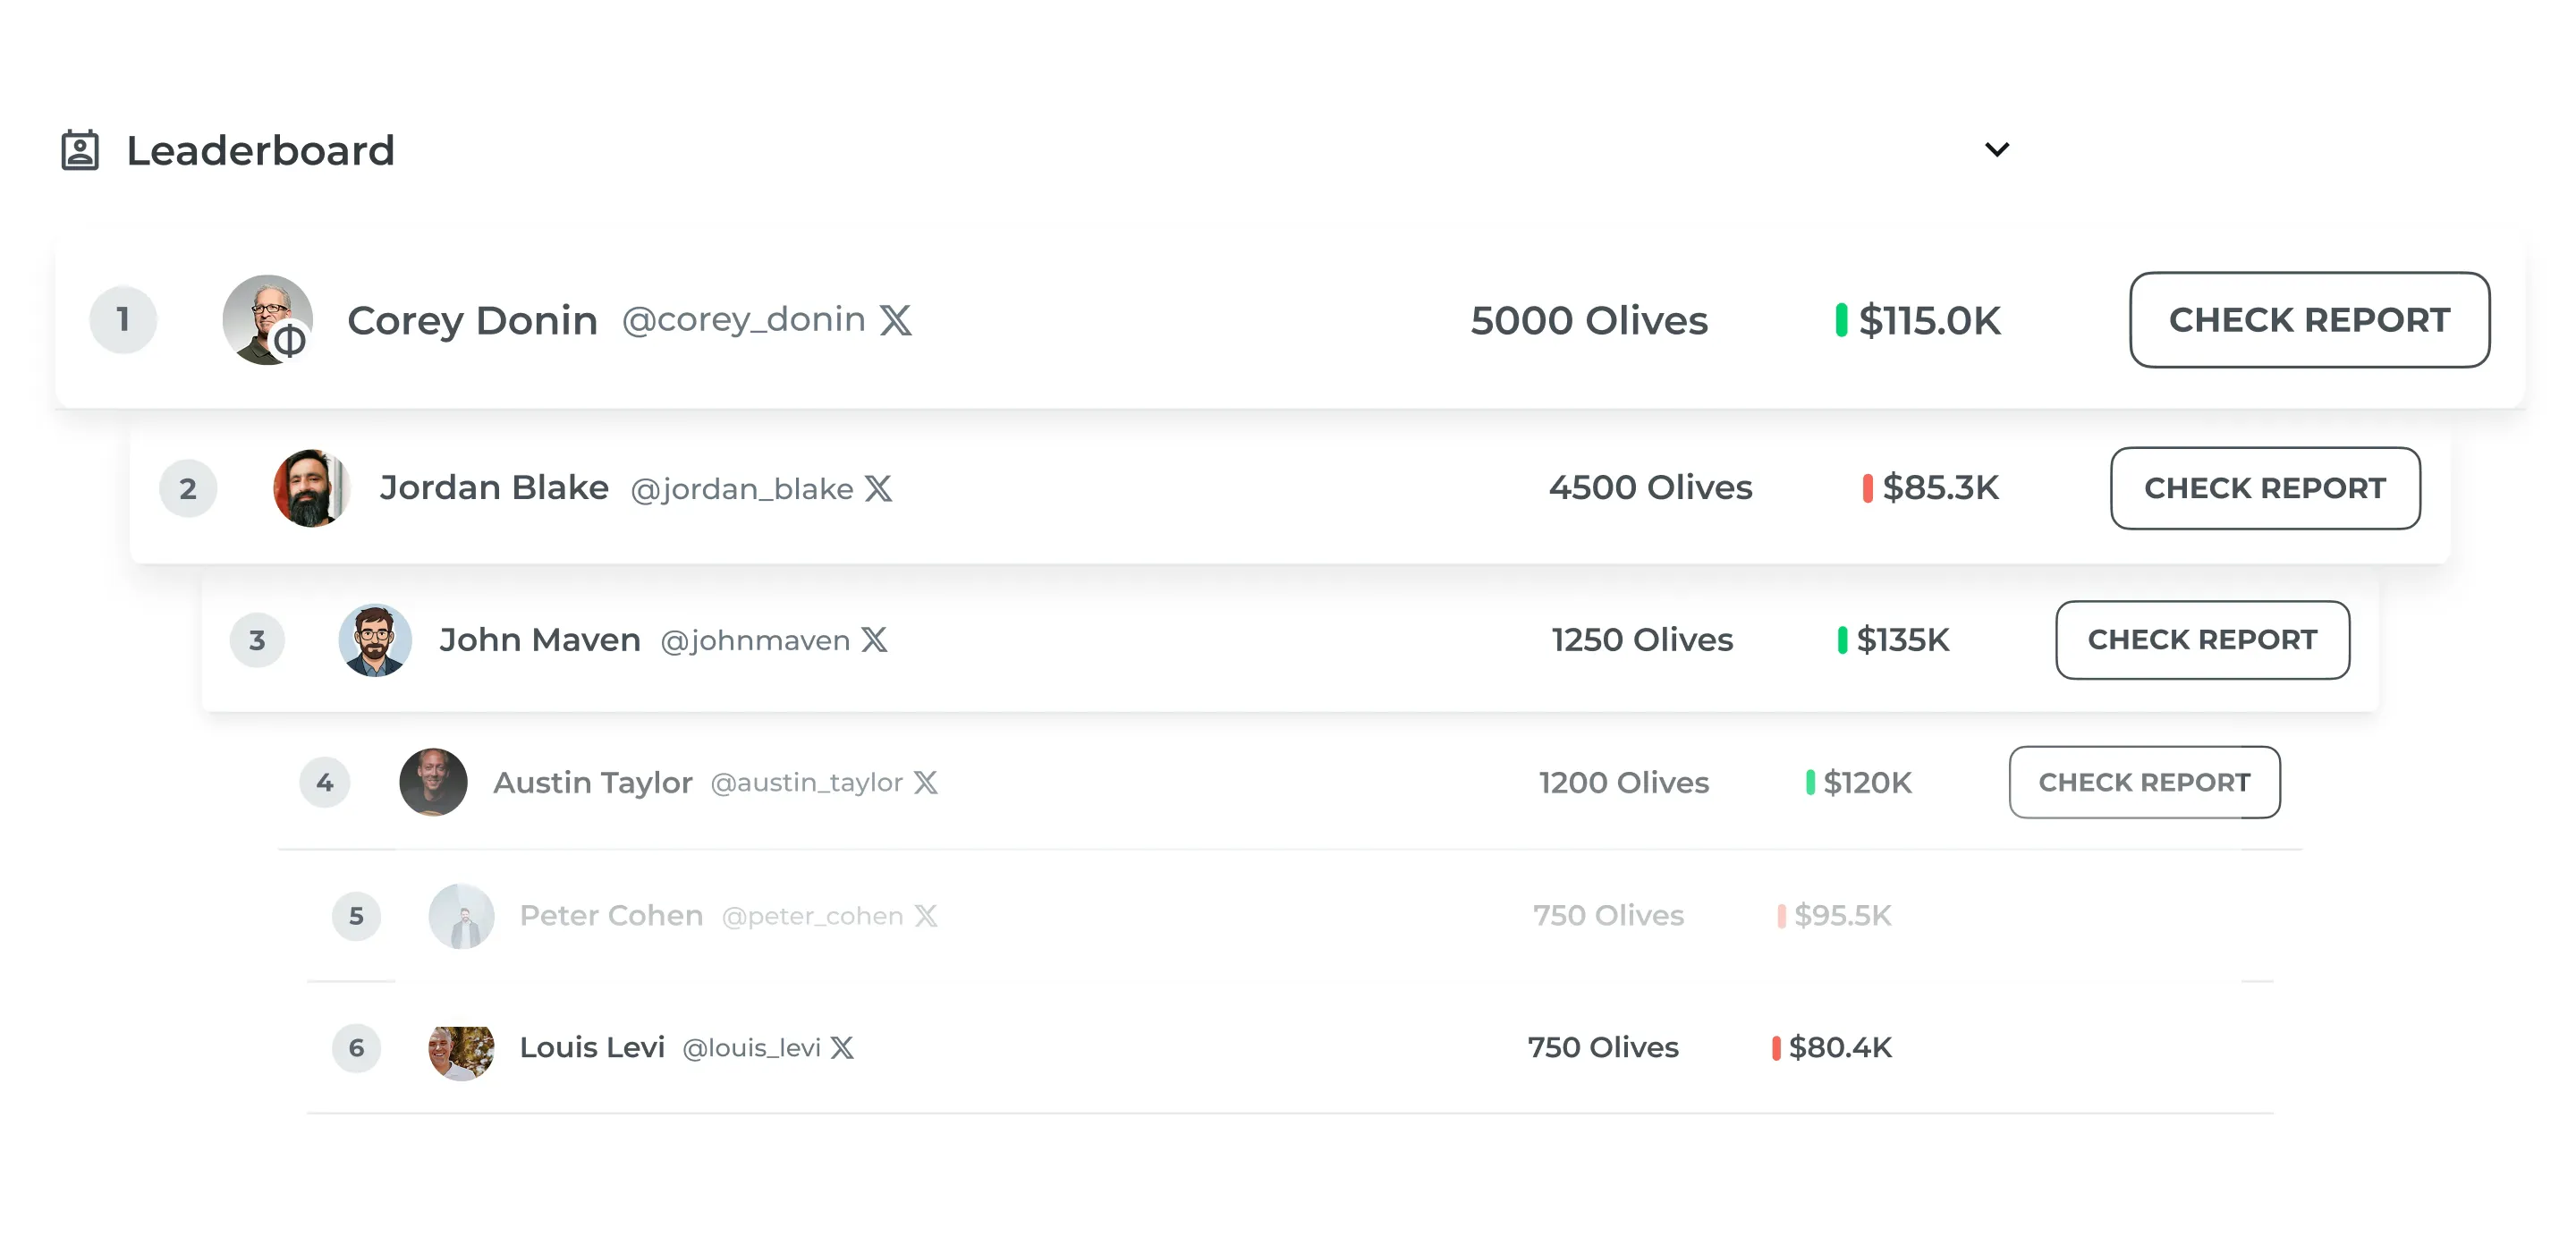Viewport: 2576px width, 1245px height.
Task: Click the Leaderboard badge icon
Action: coord(80,150)
